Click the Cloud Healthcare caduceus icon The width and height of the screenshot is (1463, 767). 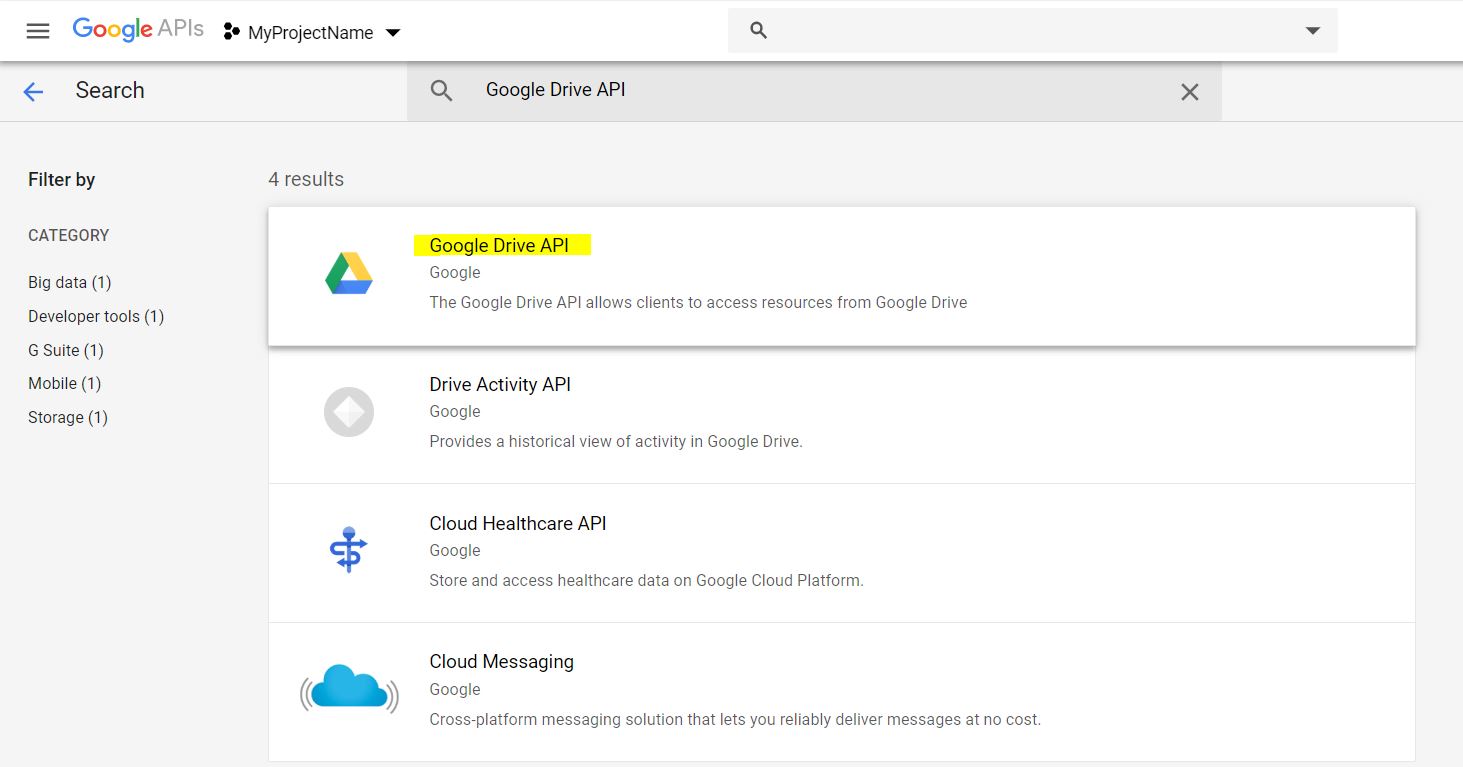pos(349,549)
